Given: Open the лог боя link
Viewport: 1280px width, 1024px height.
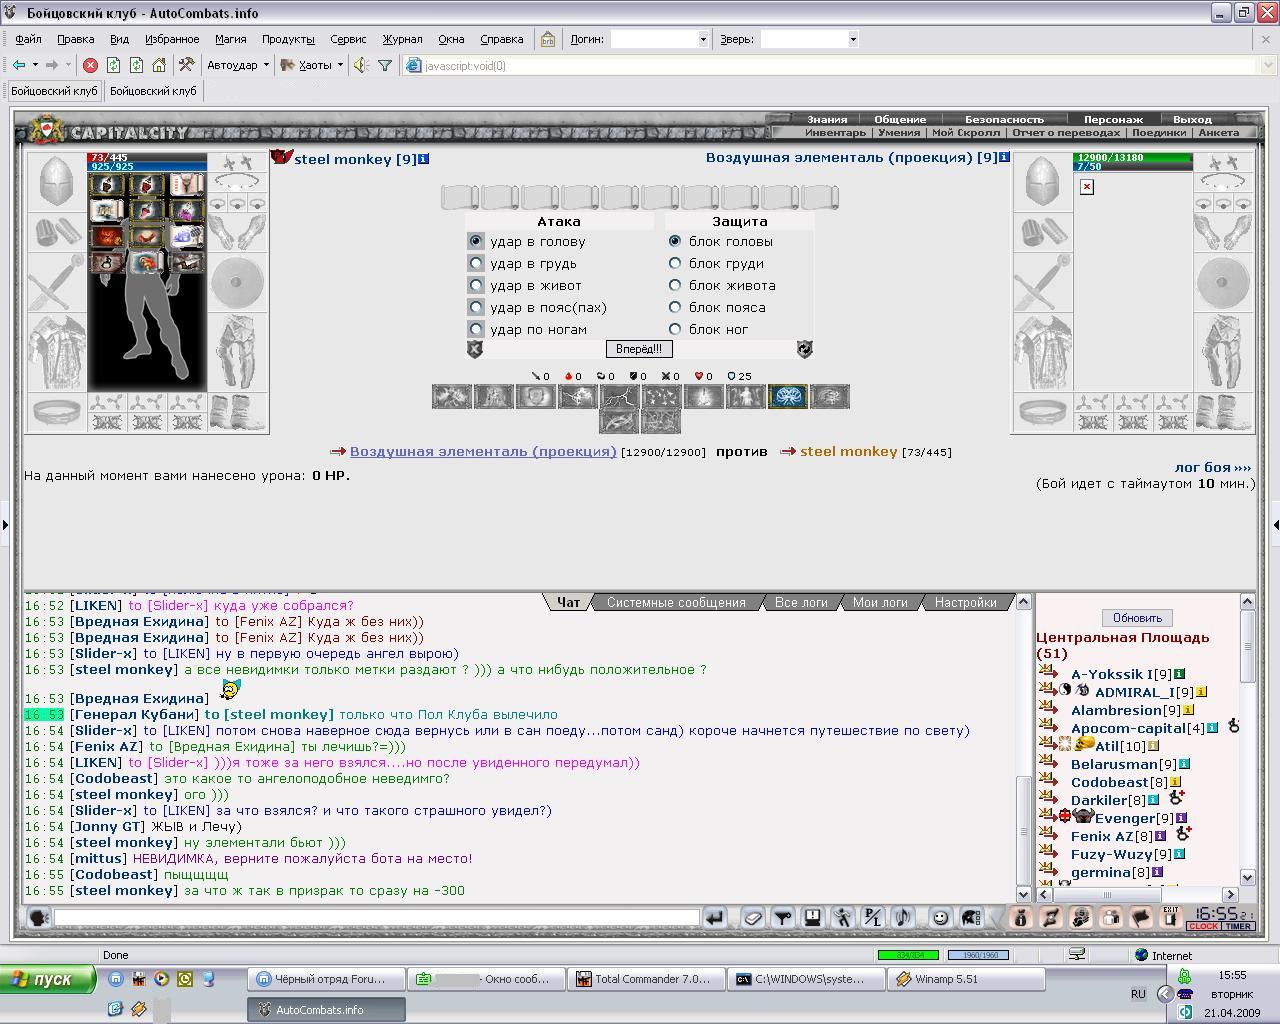Looking at the screenshot, I should coord(1212,467).
